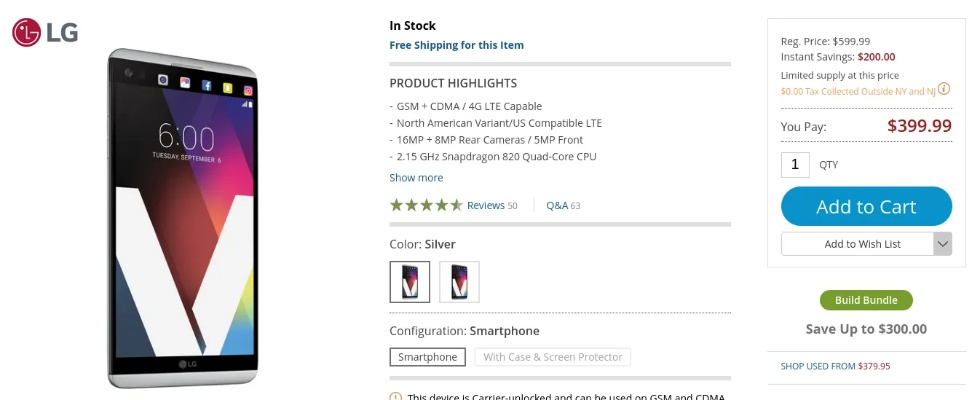This screenshot has width=980, height=400.
Task: Open the Reviews 50 link
Action: coord(492,205)
